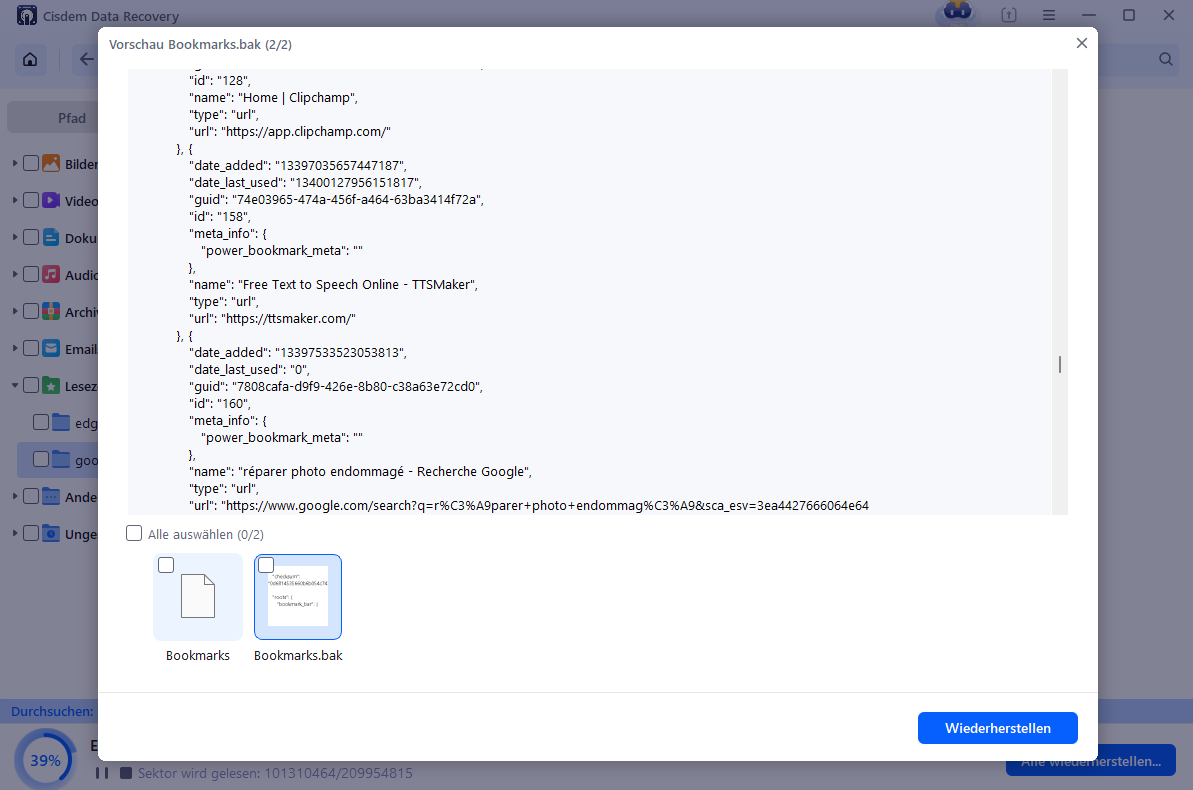Pause the scan with the pause icon
The height and width of the screenshot is (790, 1193).
(102, 773)
